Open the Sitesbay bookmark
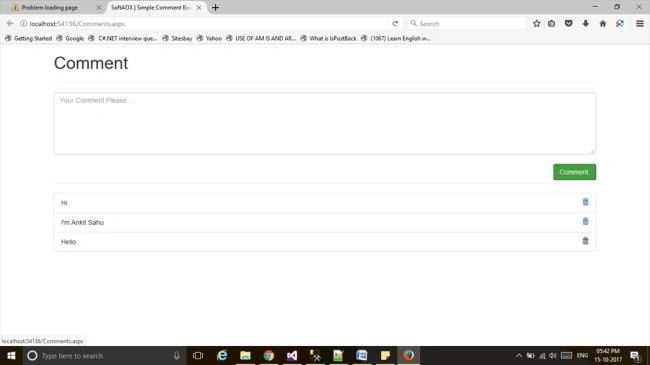650x365 pixels. 177,38
